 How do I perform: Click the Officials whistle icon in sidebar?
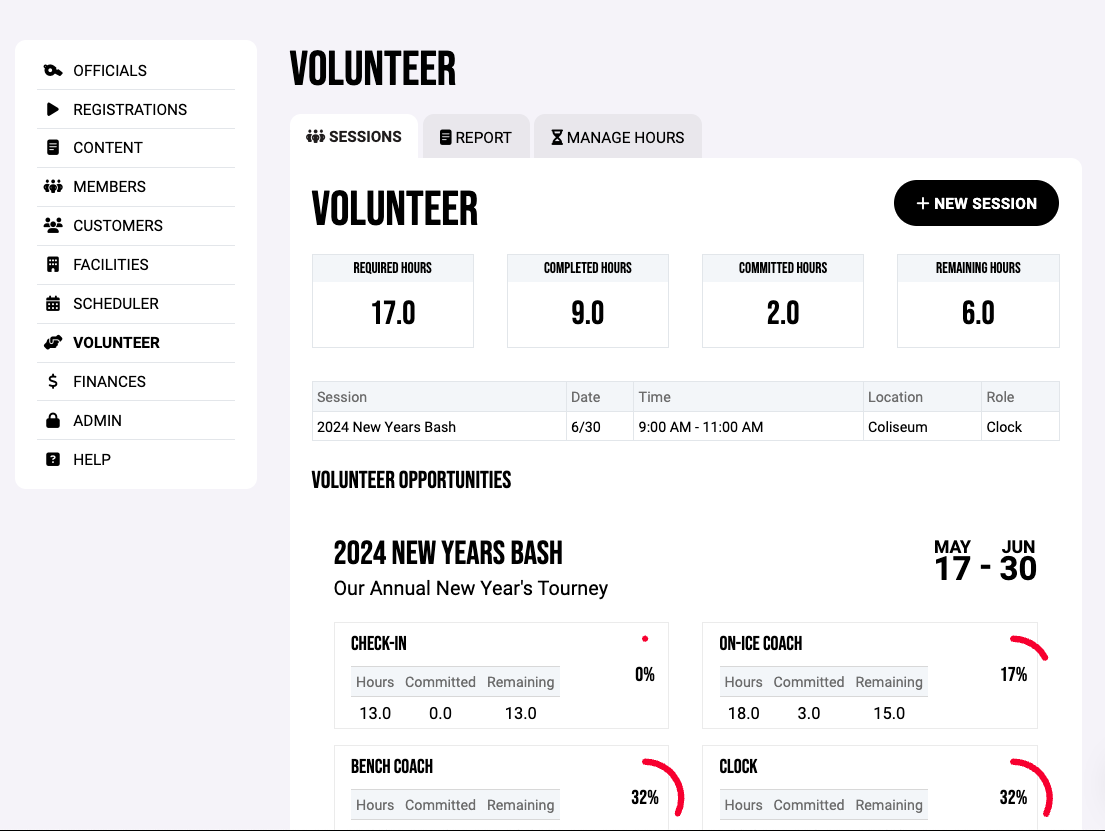53,70
